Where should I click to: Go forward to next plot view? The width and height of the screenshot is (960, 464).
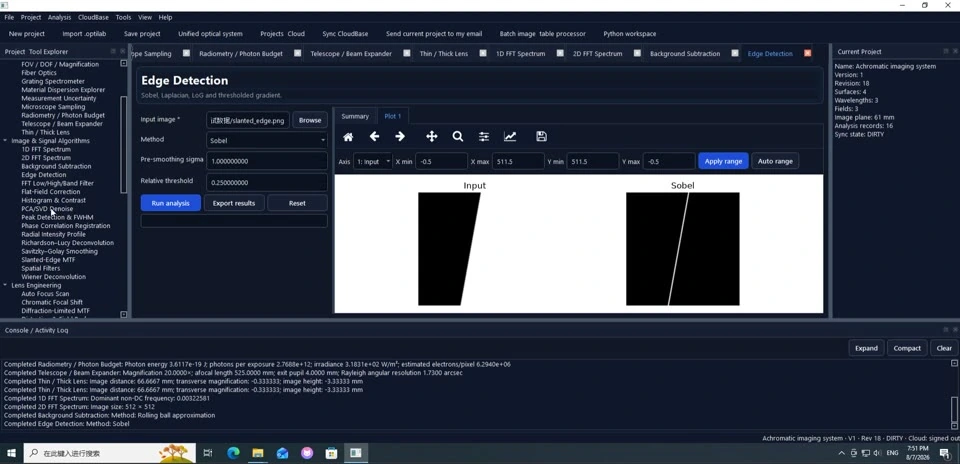click(x=400, y=137)
